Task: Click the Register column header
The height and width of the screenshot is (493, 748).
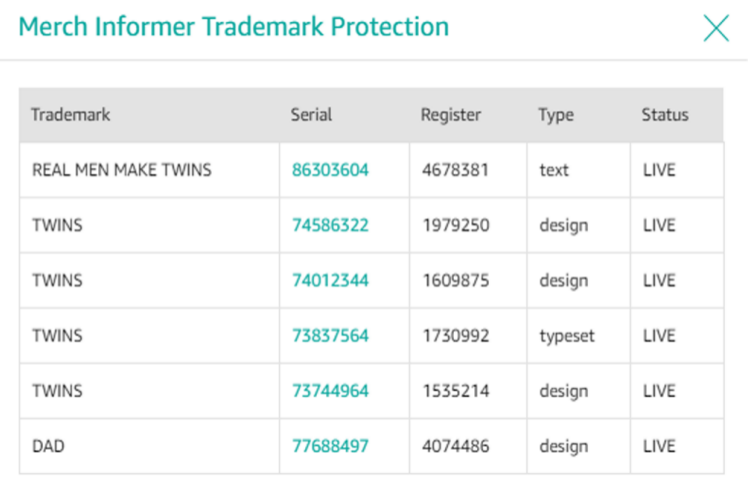Action: click(x=451, y=115)
